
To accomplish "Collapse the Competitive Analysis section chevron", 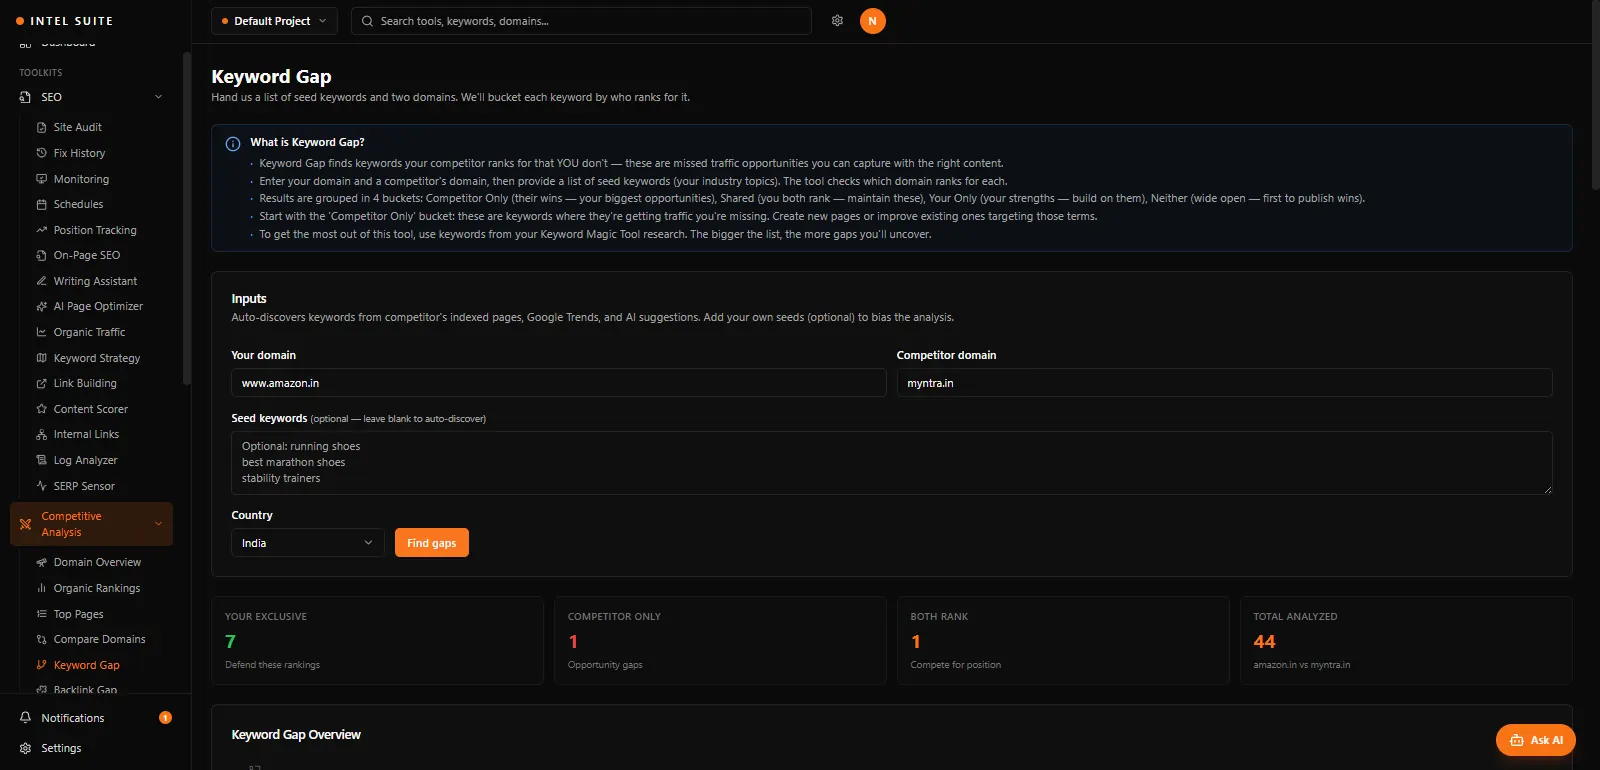I will pos(158,524).
